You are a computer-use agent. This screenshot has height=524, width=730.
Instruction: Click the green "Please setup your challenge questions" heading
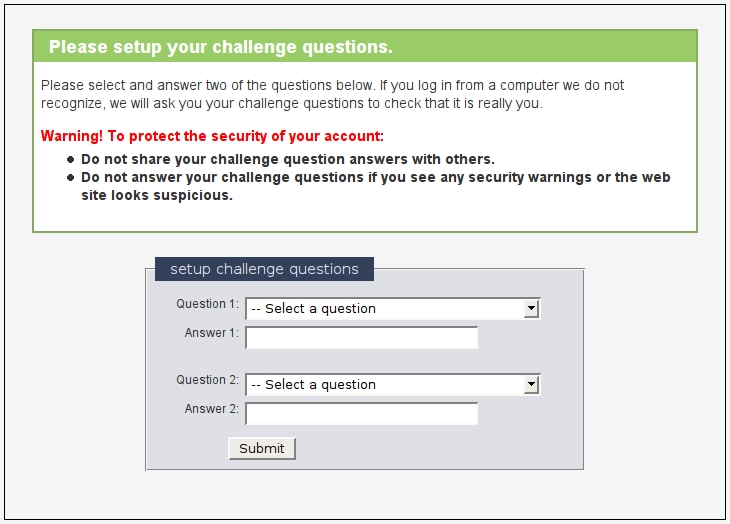point(221,47)
